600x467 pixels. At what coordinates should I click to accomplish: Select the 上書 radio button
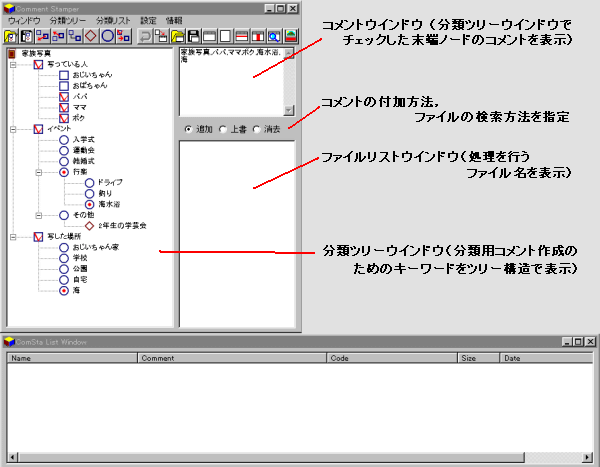pos(220,129)
